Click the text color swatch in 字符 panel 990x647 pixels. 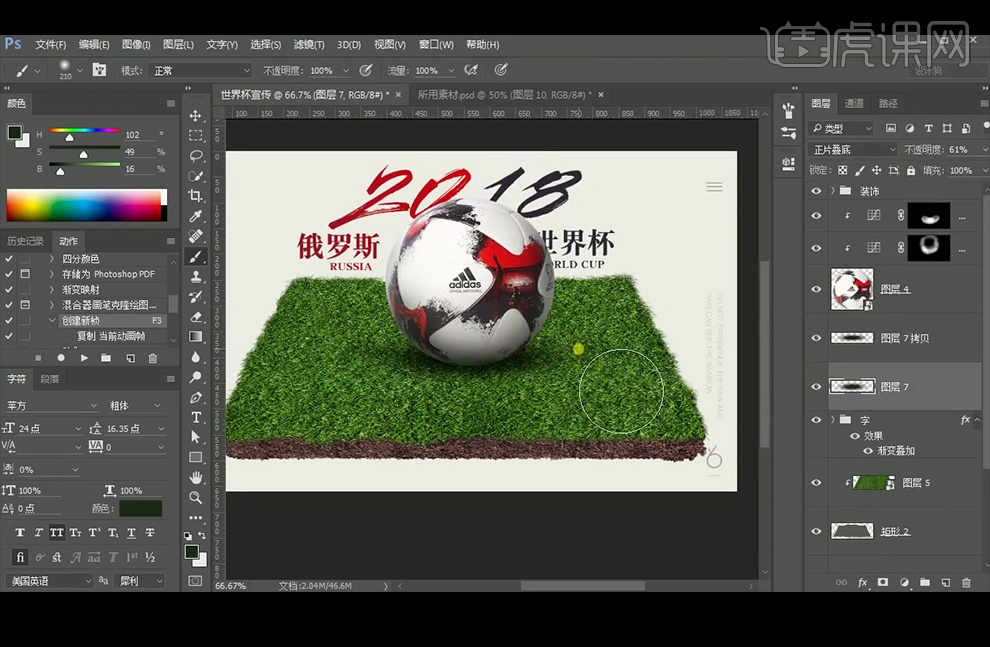point(140,508)
